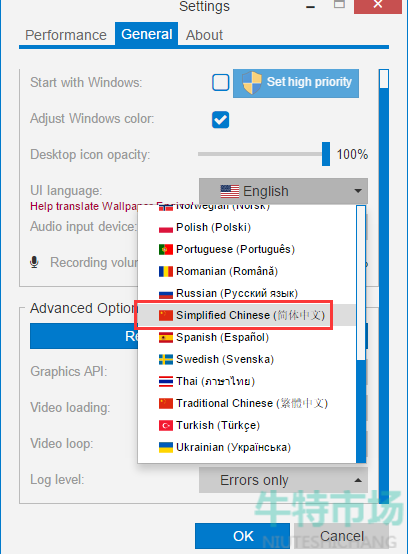Switch to the Performance tab
This screenshot has width=409, height=554.
click(66, 35)
